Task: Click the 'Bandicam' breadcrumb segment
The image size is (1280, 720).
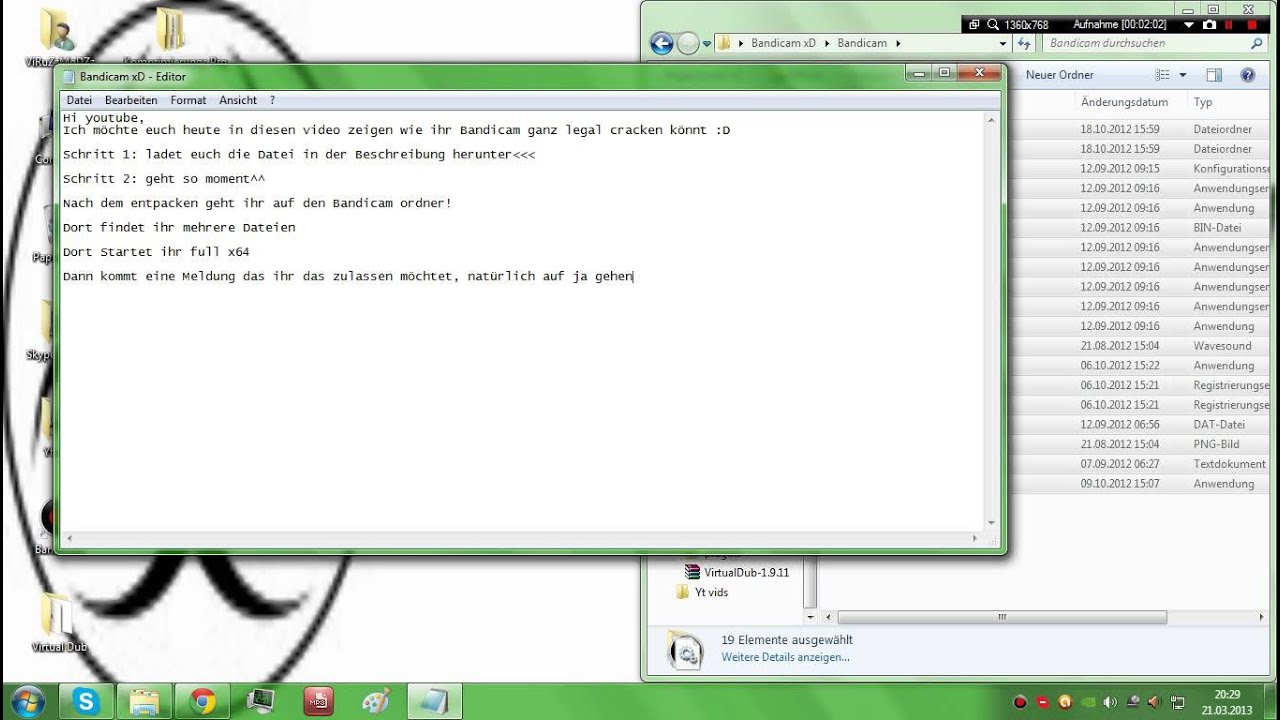Action: tap(862, 43)
